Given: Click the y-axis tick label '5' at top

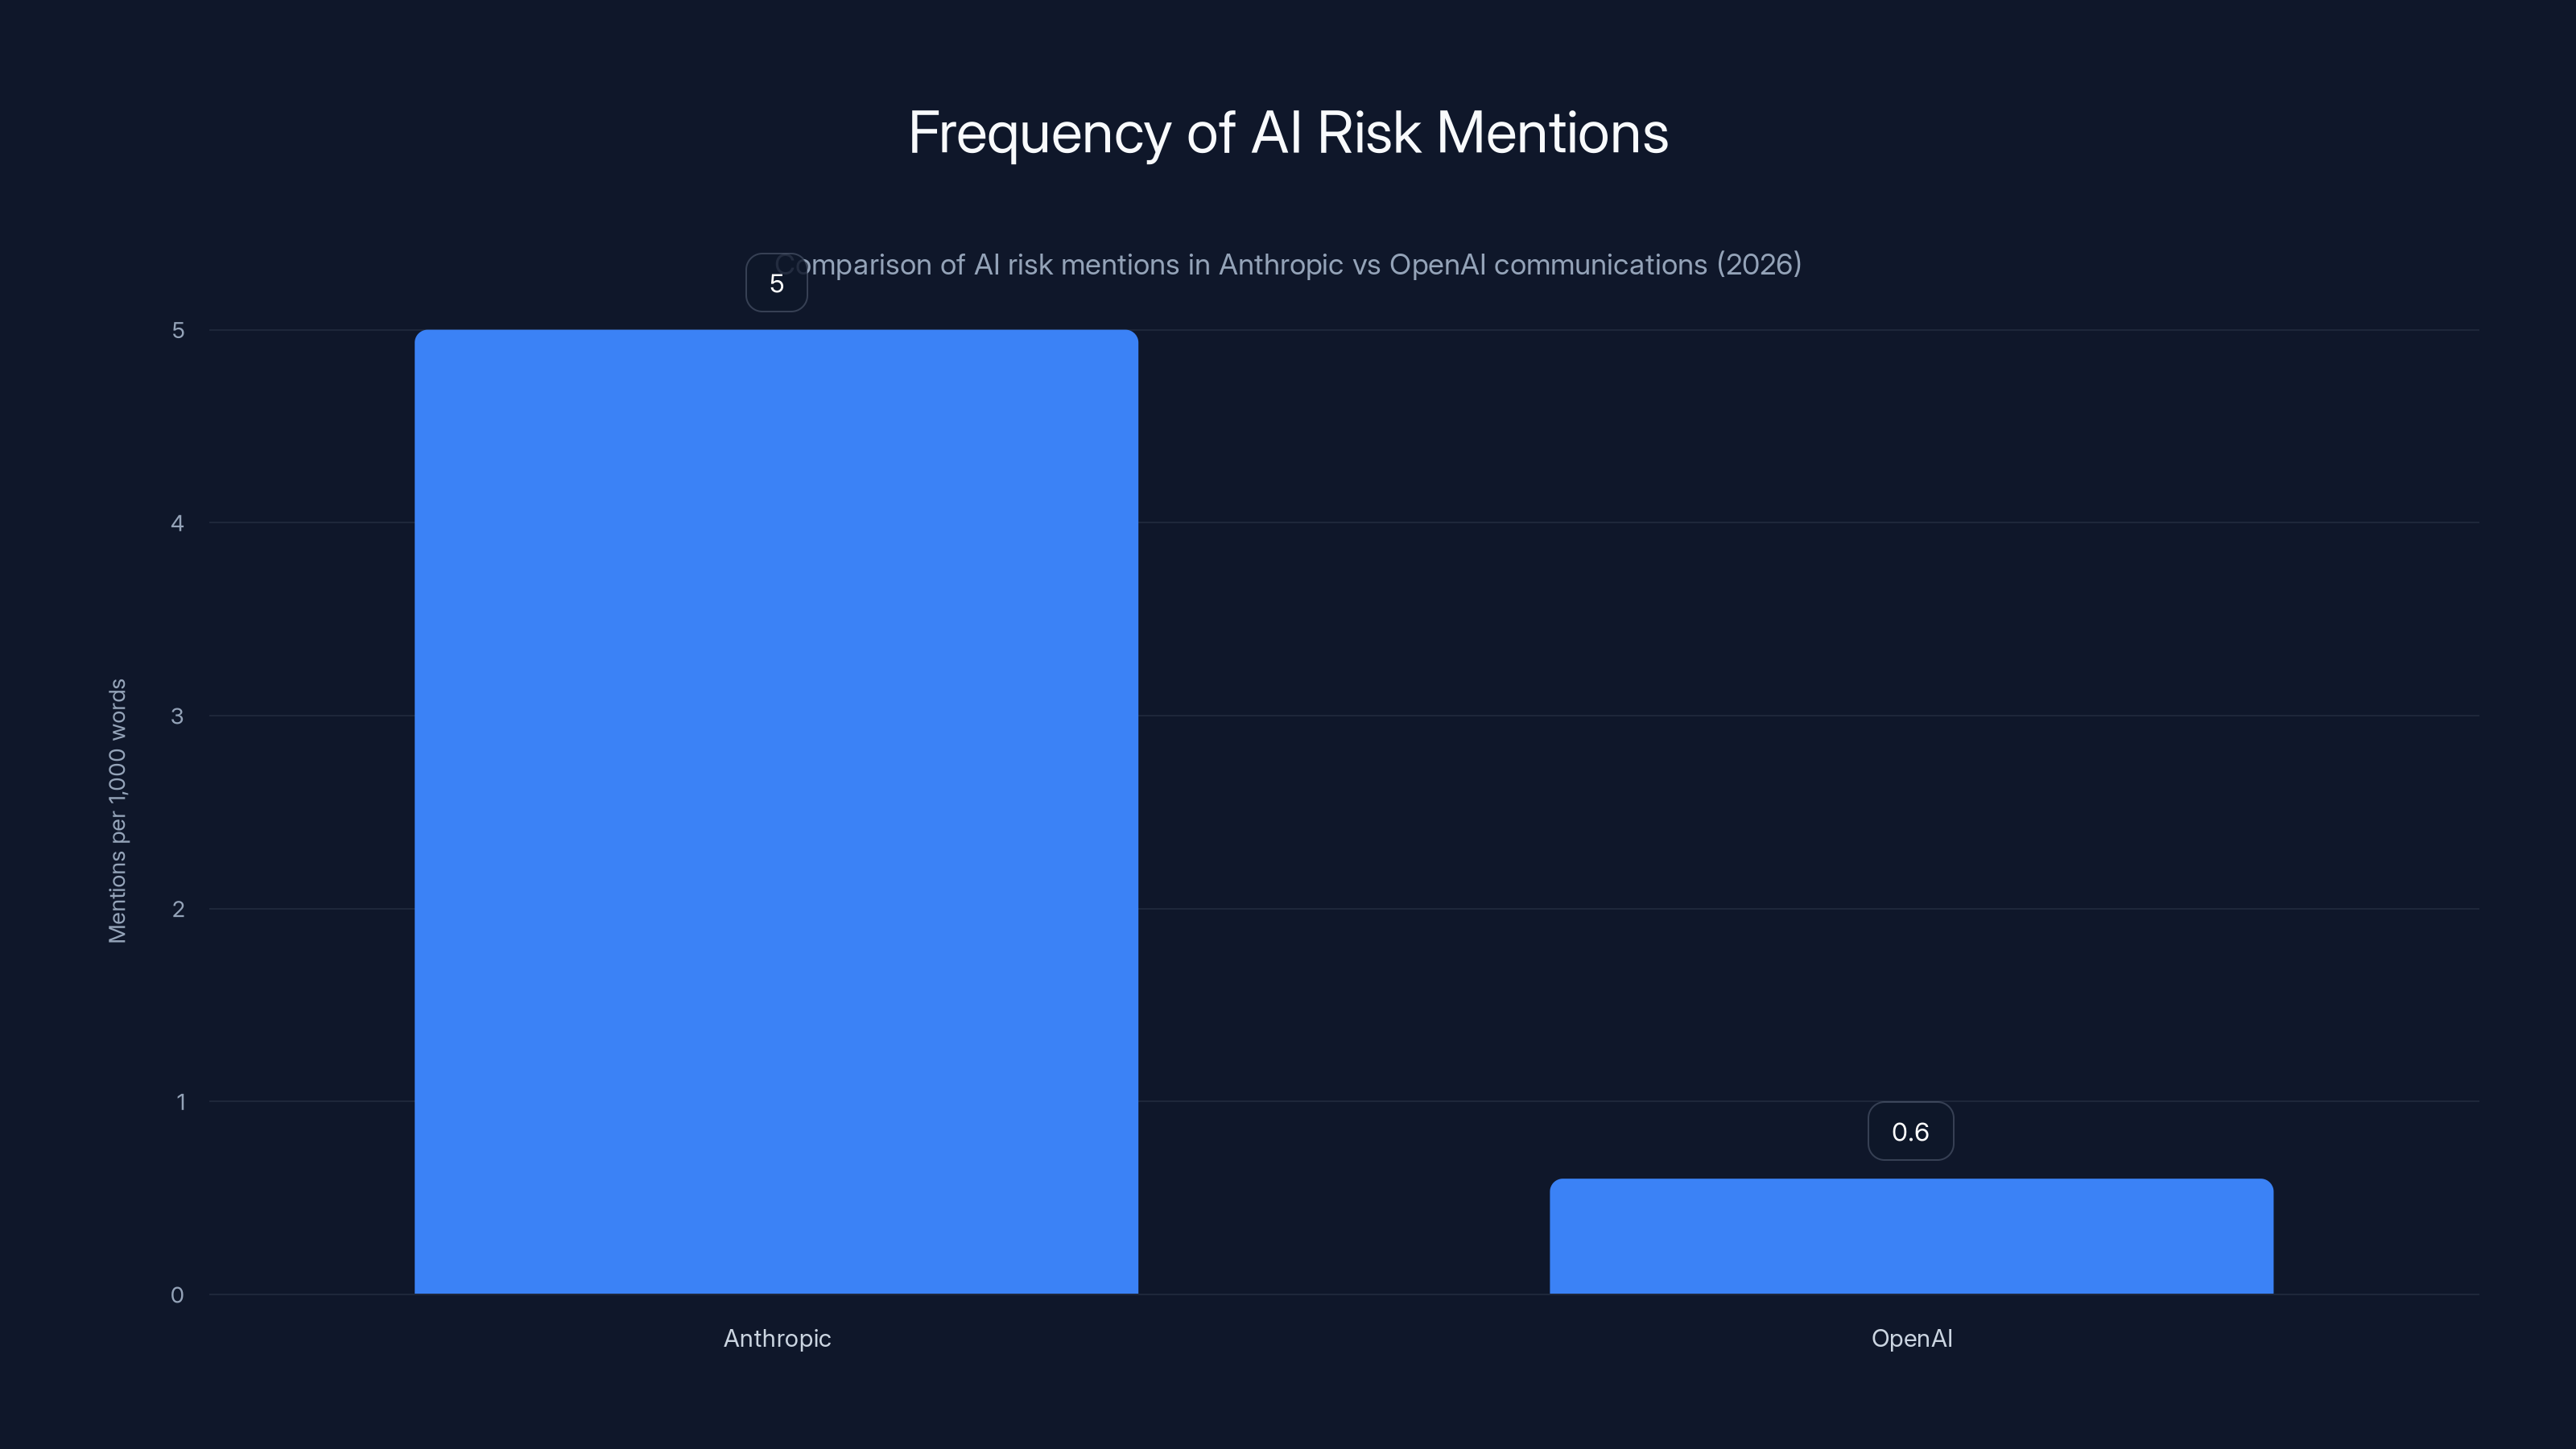Looking at the screenshot, I should coord(178,330).
